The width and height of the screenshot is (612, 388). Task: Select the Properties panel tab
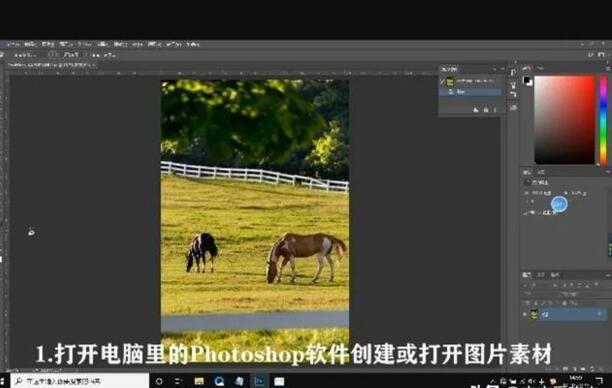pyautogui.click(x=527, y=172)
